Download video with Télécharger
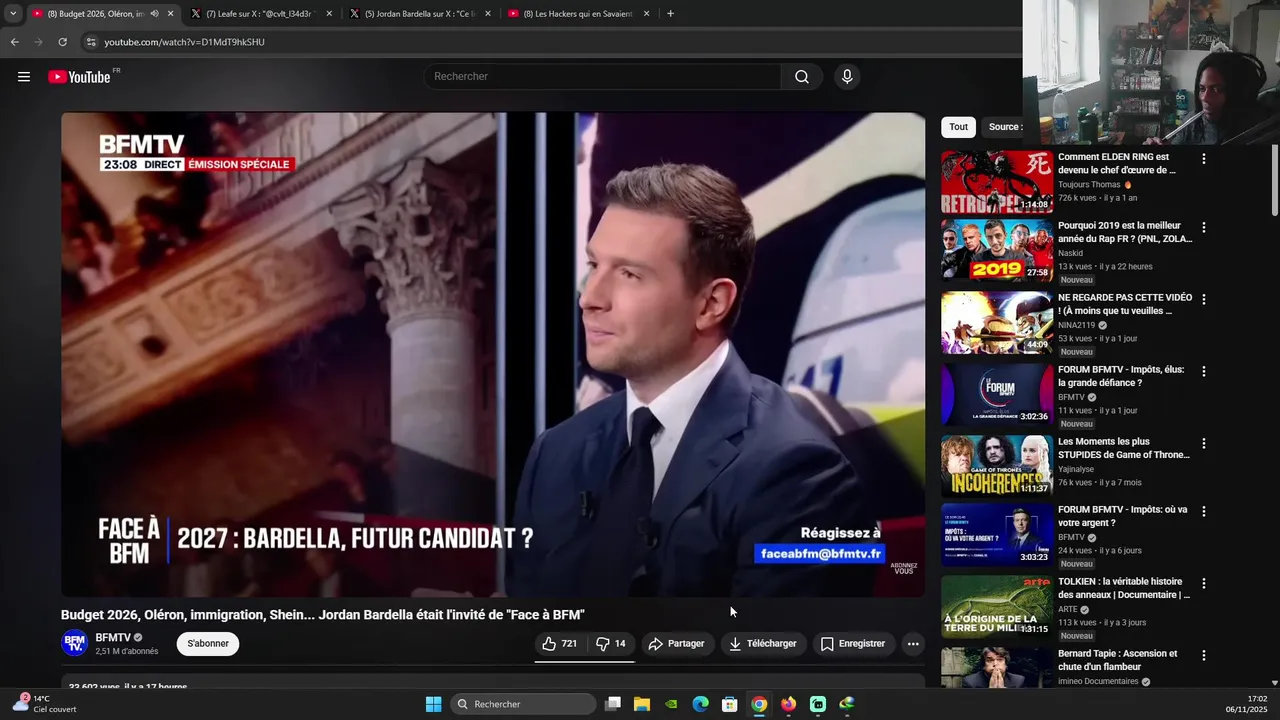Viewport: 1280px width, 720px height. (763, 644)
